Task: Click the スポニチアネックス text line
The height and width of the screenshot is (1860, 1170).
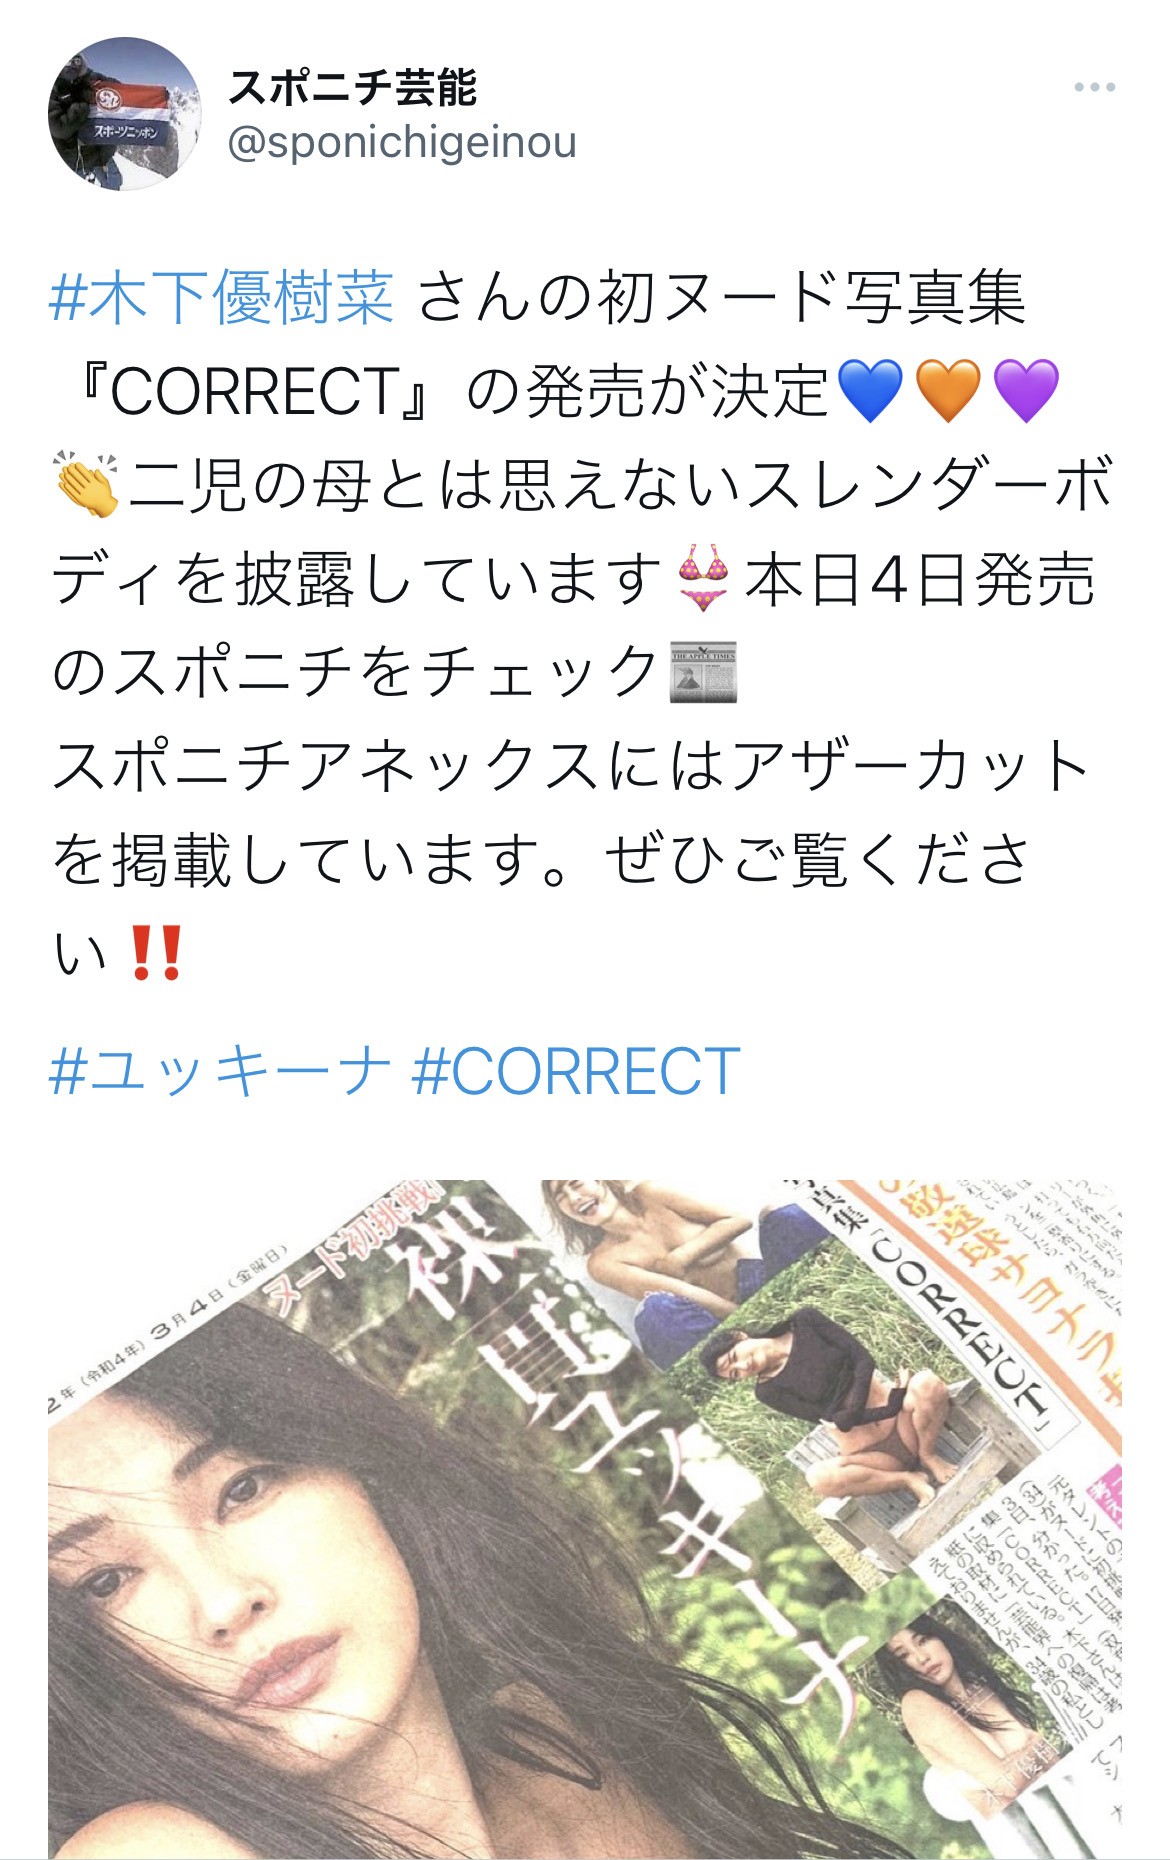Action: (x=570, y=766)
